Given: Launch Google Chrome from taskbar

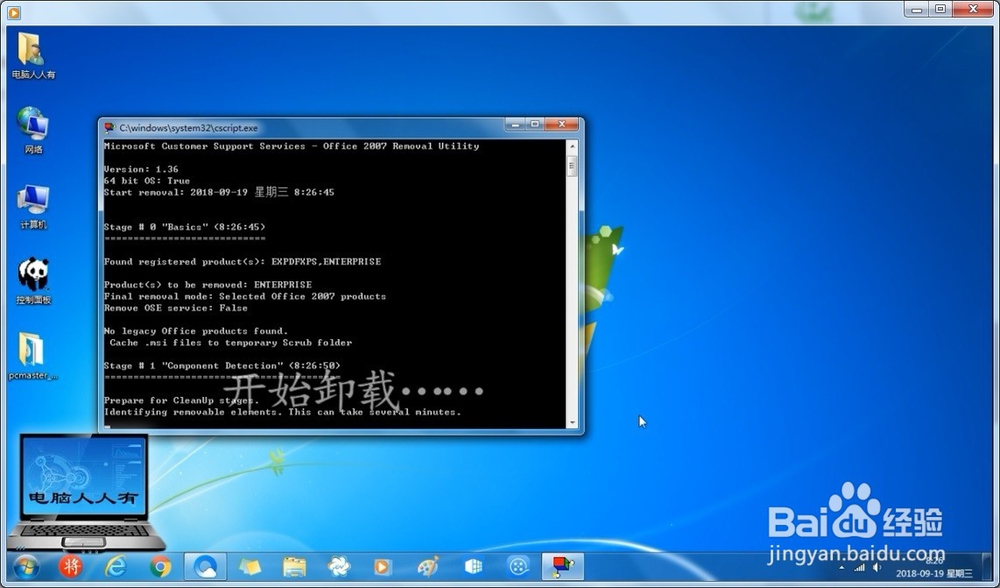Looking at the screenshot, I should pyautogui.click(x=160, y=566).
